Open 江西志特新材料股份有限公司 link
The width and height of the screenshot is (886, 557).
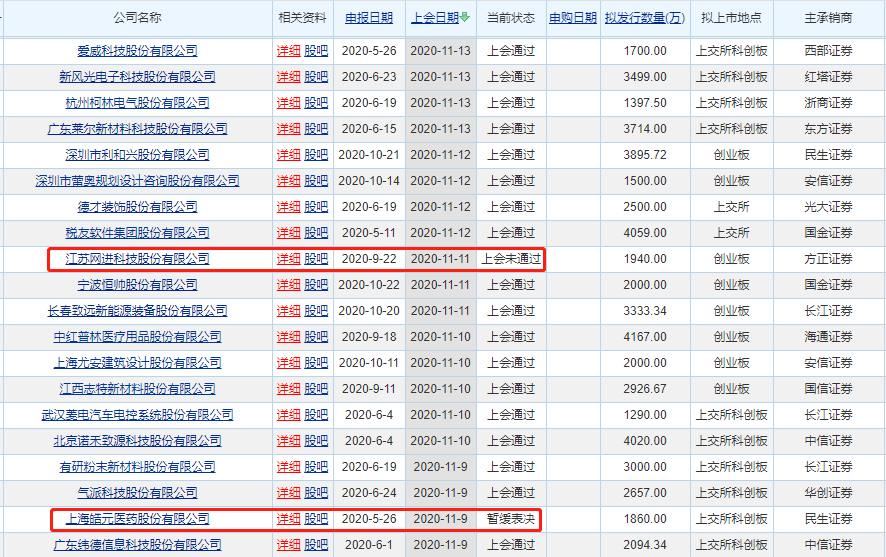[137, 389]
